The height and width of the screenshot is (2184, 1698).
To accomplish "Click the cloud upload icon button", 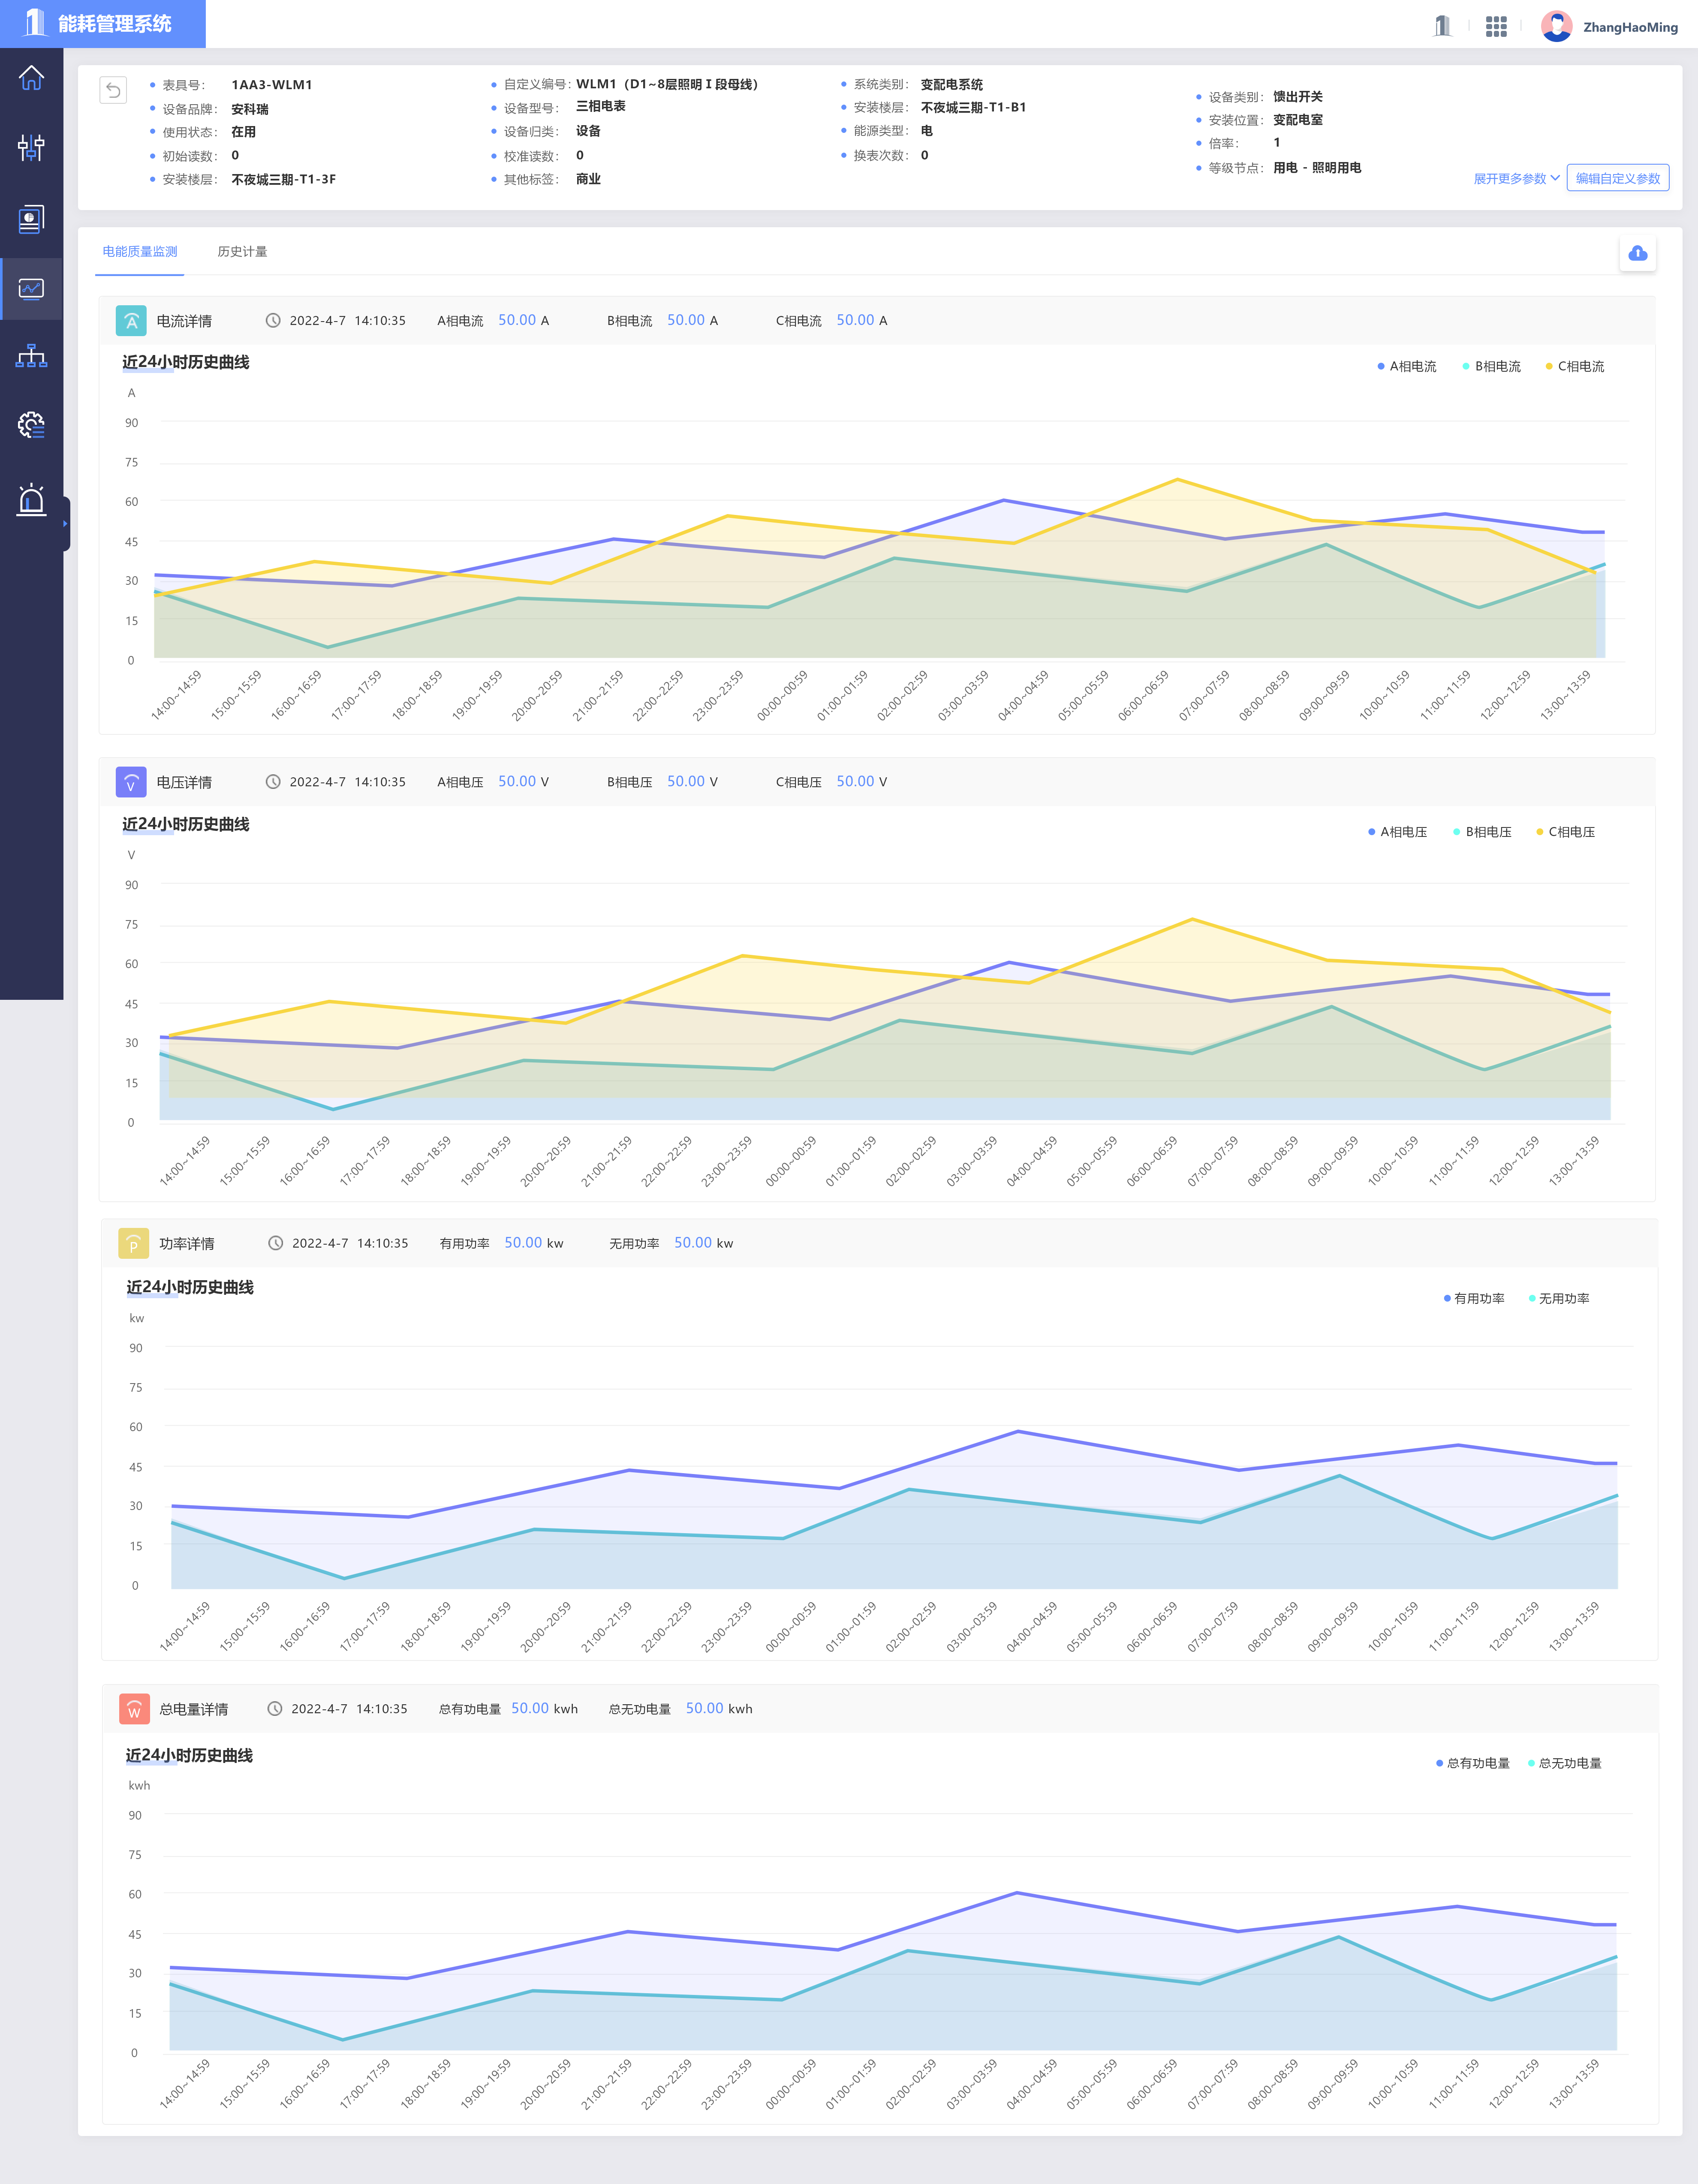I will tap(1637, 253).
